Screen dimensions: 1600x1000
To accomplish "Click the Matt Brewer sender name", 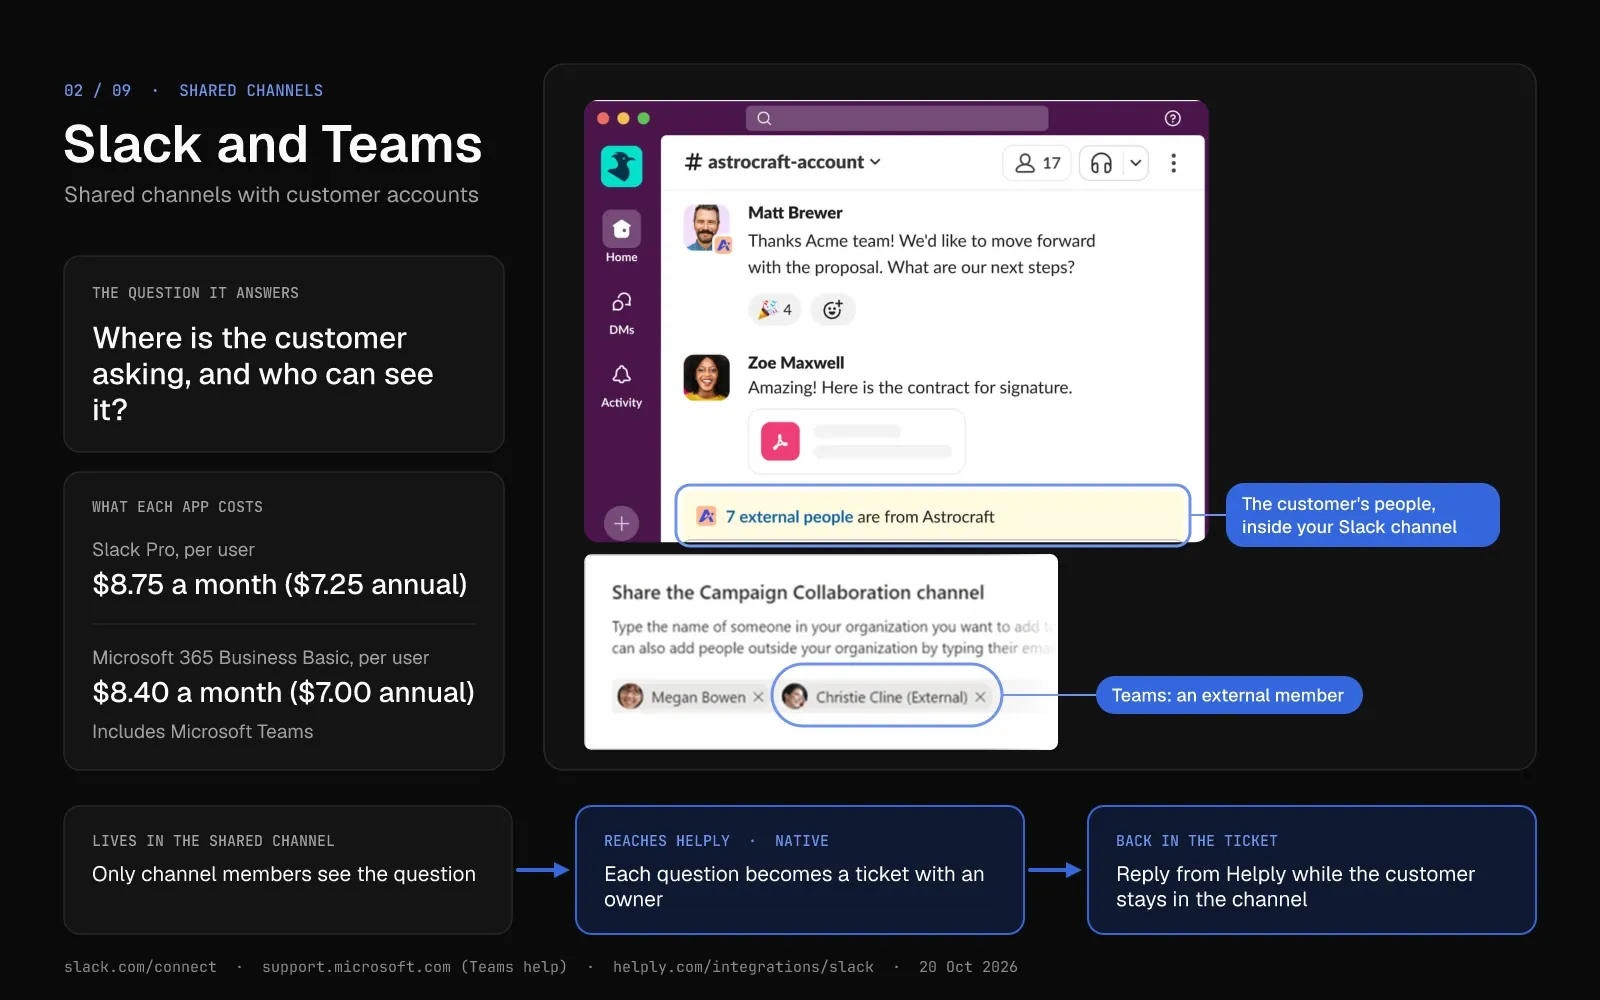I will (x=795, y=213).
